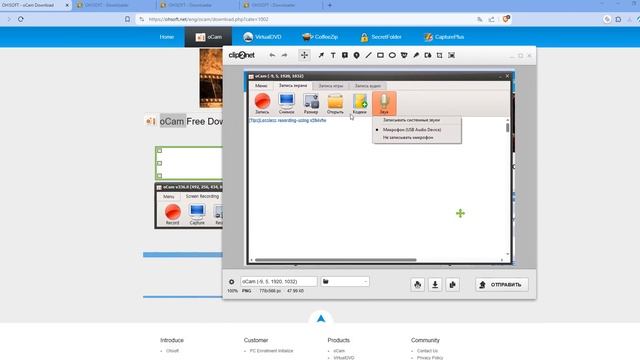The height and width of the screenshot is (360, 640).
Task: Click the file name field containing oCam
Action: [x=278, y=281]
